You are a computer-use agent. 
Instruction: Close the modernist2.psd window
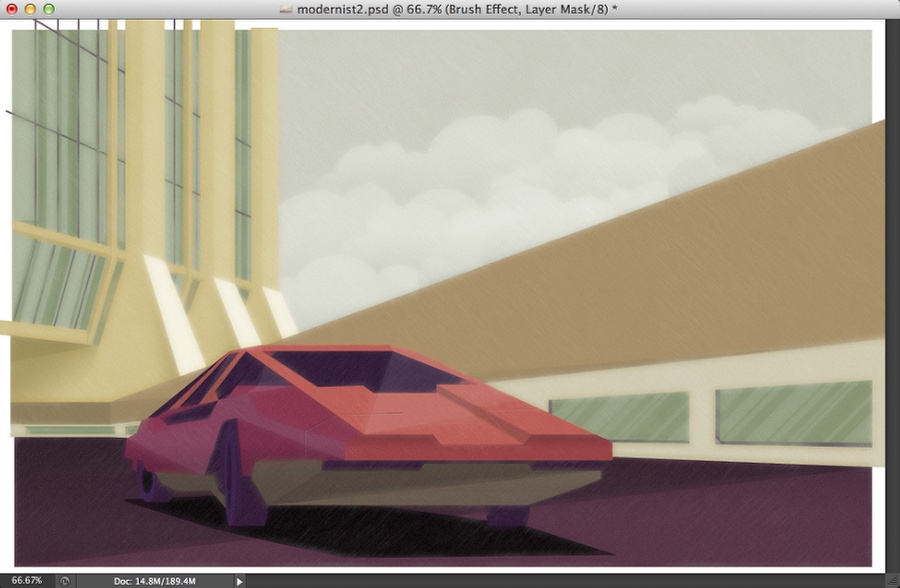pos(11,9)
